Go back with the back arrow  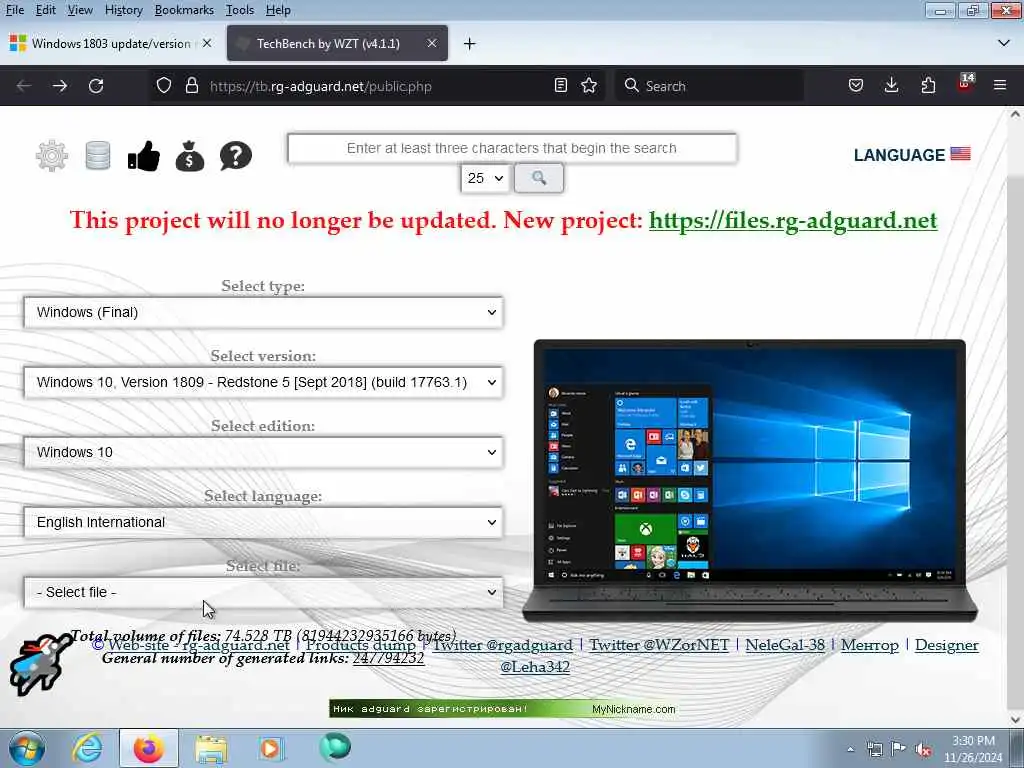coord(24,86)
